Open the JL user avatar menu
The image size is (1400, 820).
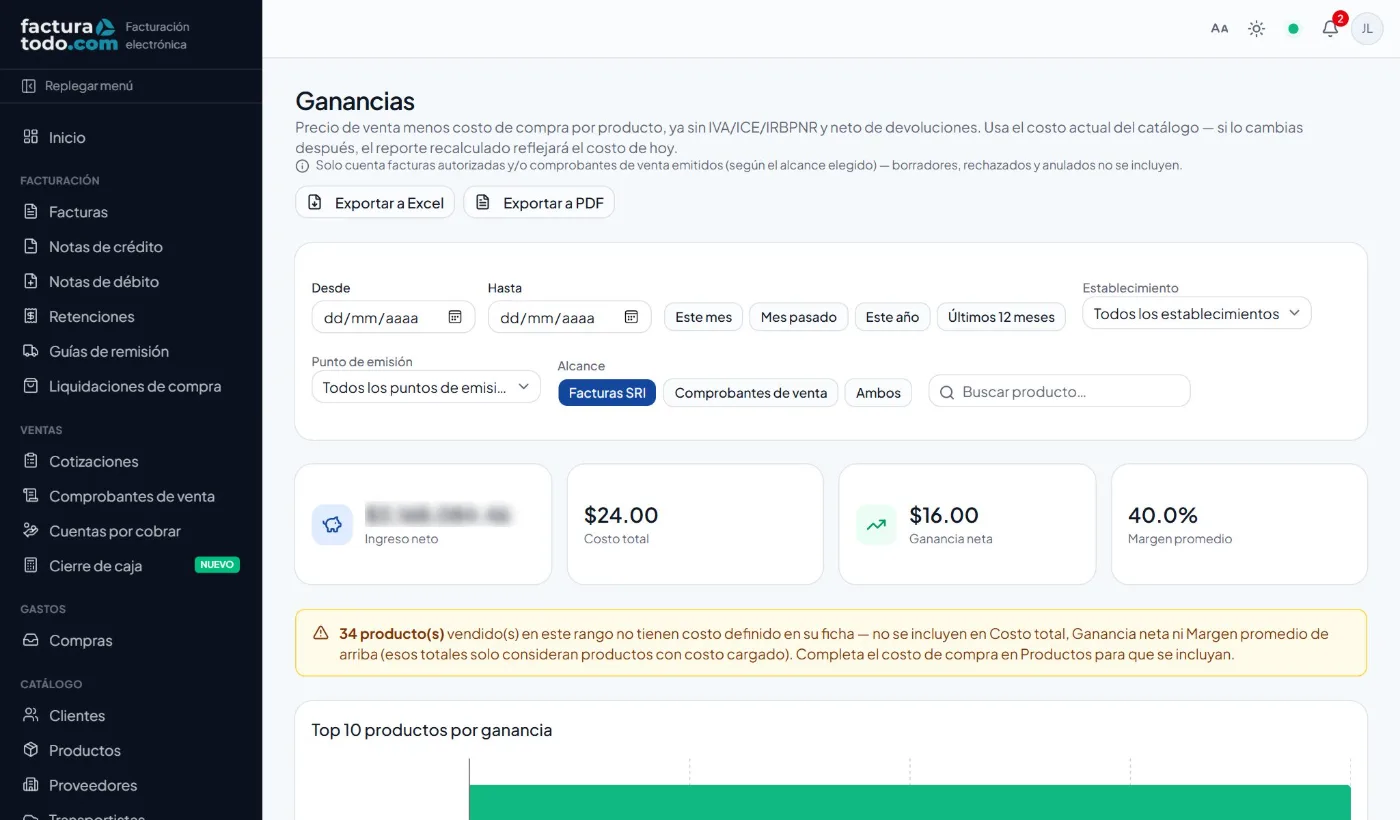point(1367,29)
